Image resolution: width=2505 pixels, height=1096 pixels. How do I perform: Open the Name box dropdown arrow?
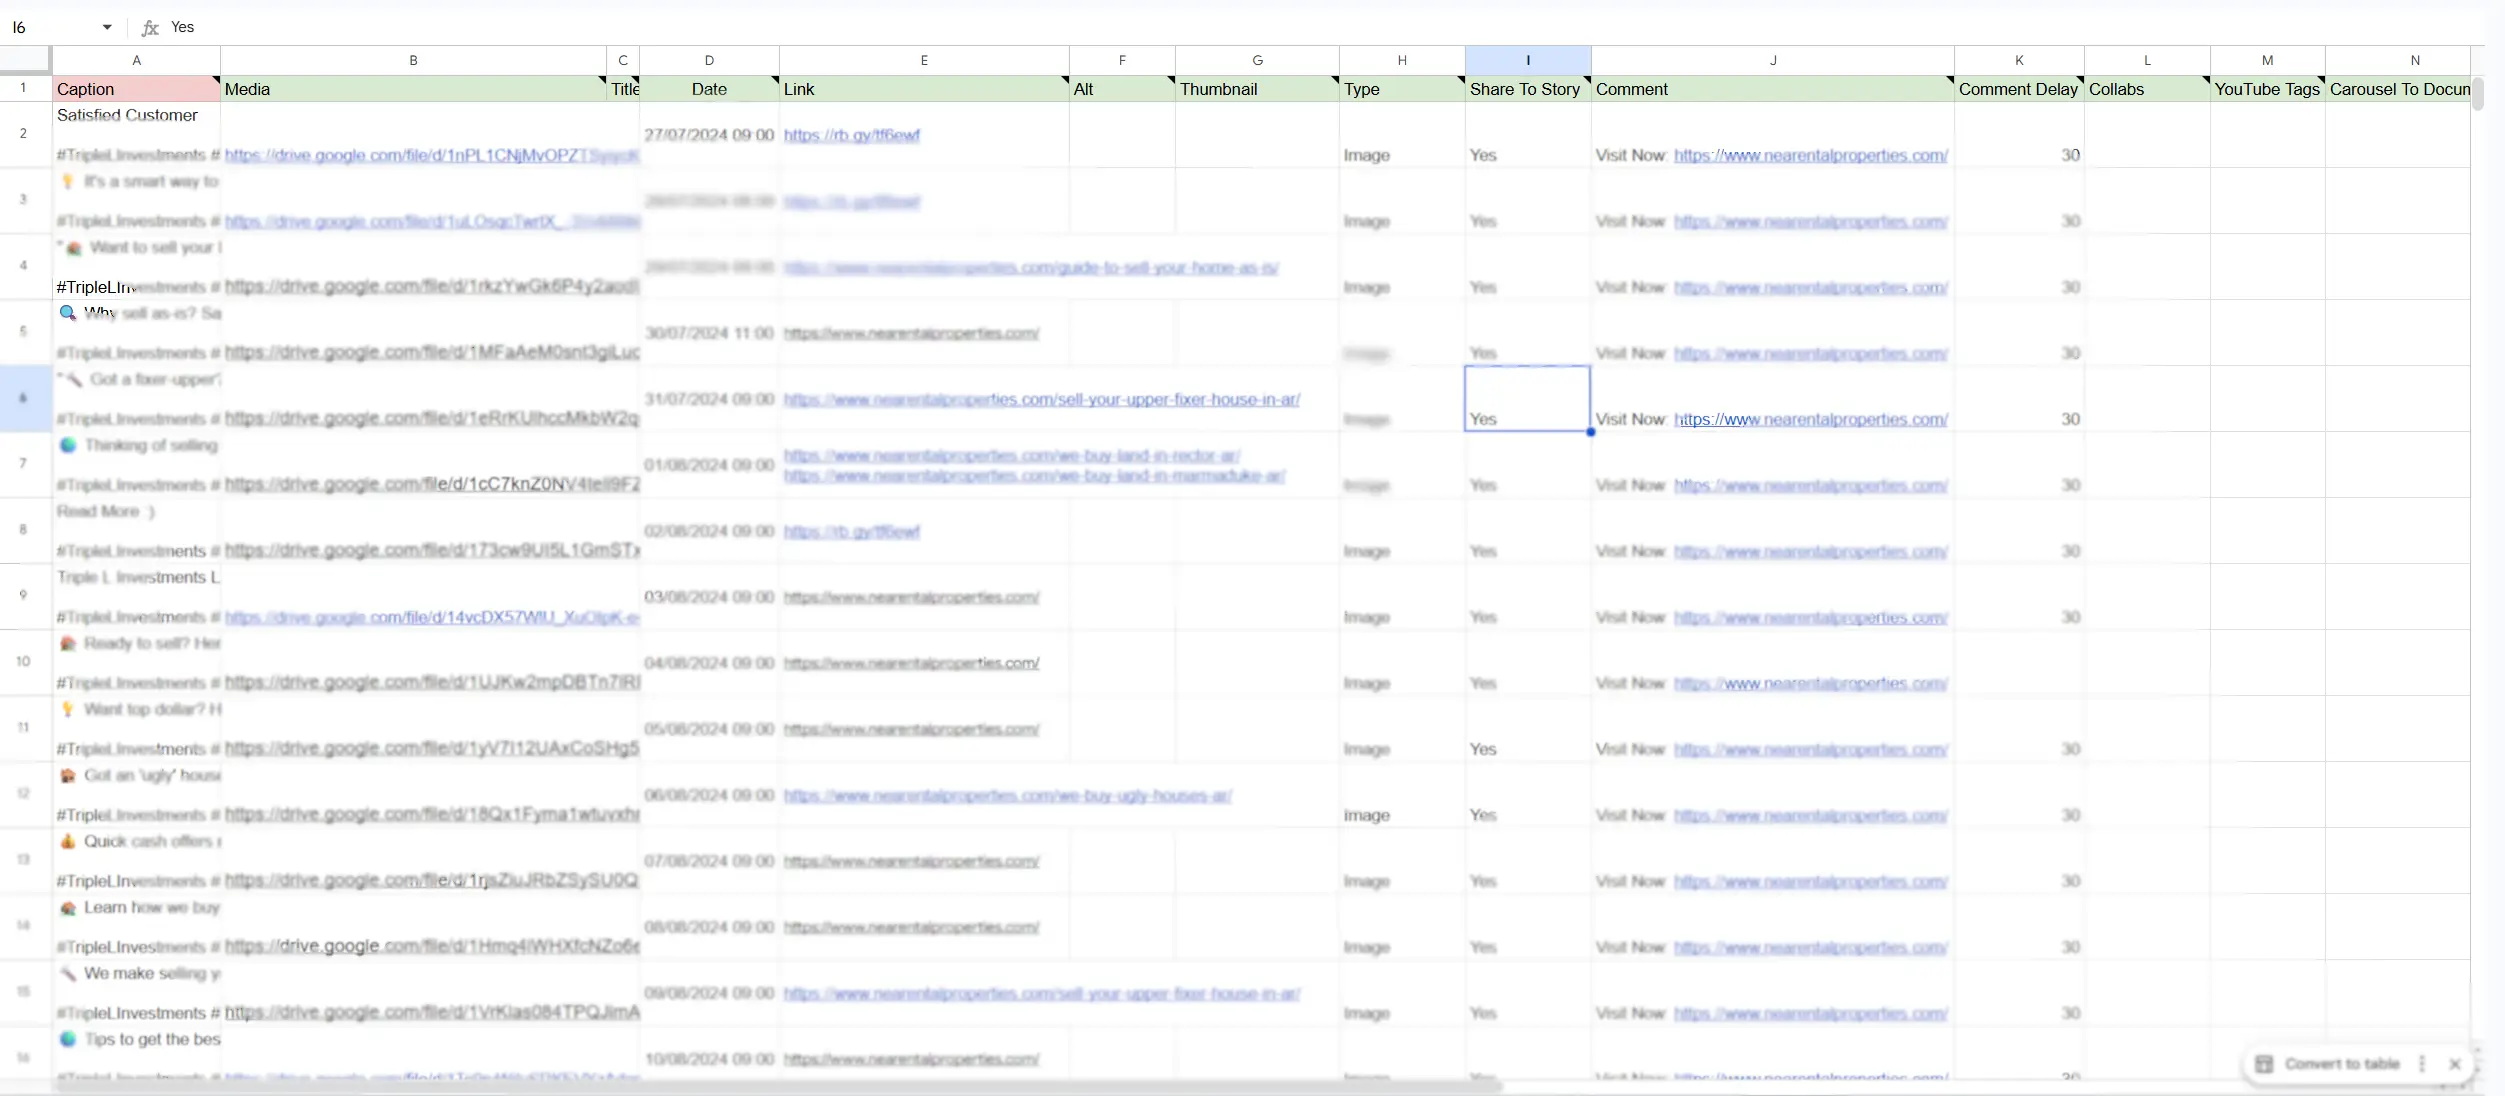107,27
